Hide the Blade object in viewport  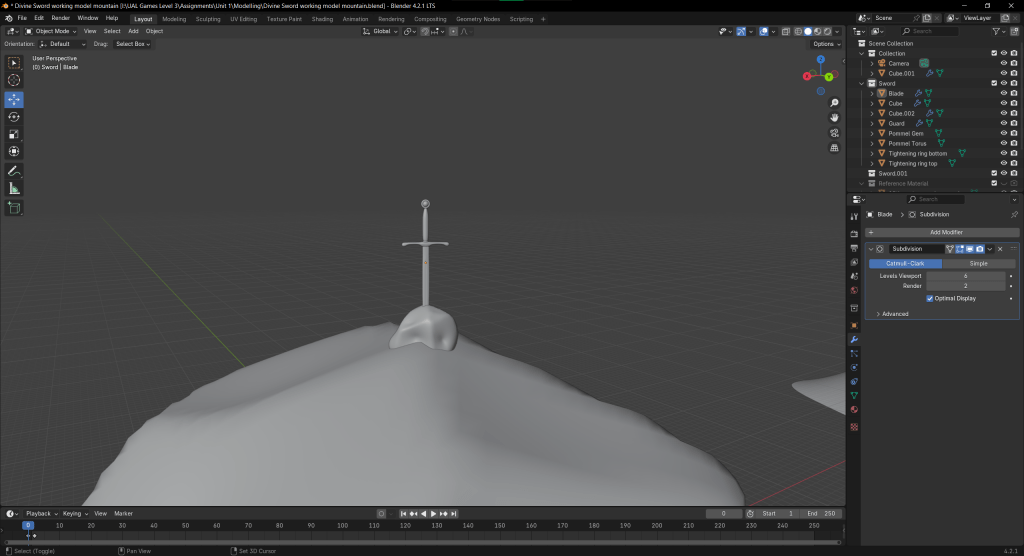click(1003, 93)
